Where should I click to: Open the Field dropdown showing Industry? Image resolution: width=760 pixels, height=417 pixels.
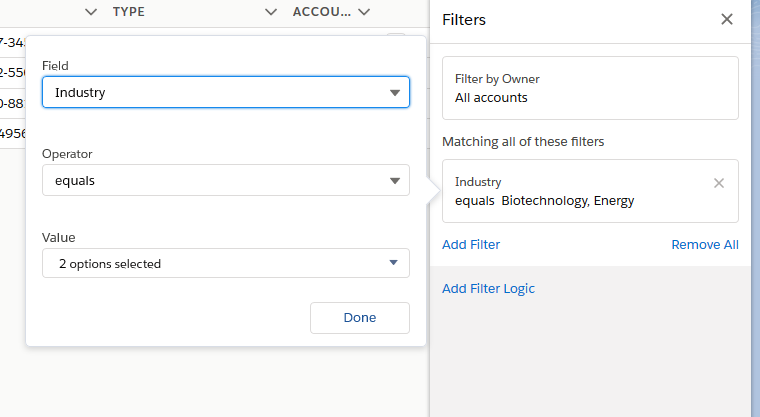(x=225, y=93)
